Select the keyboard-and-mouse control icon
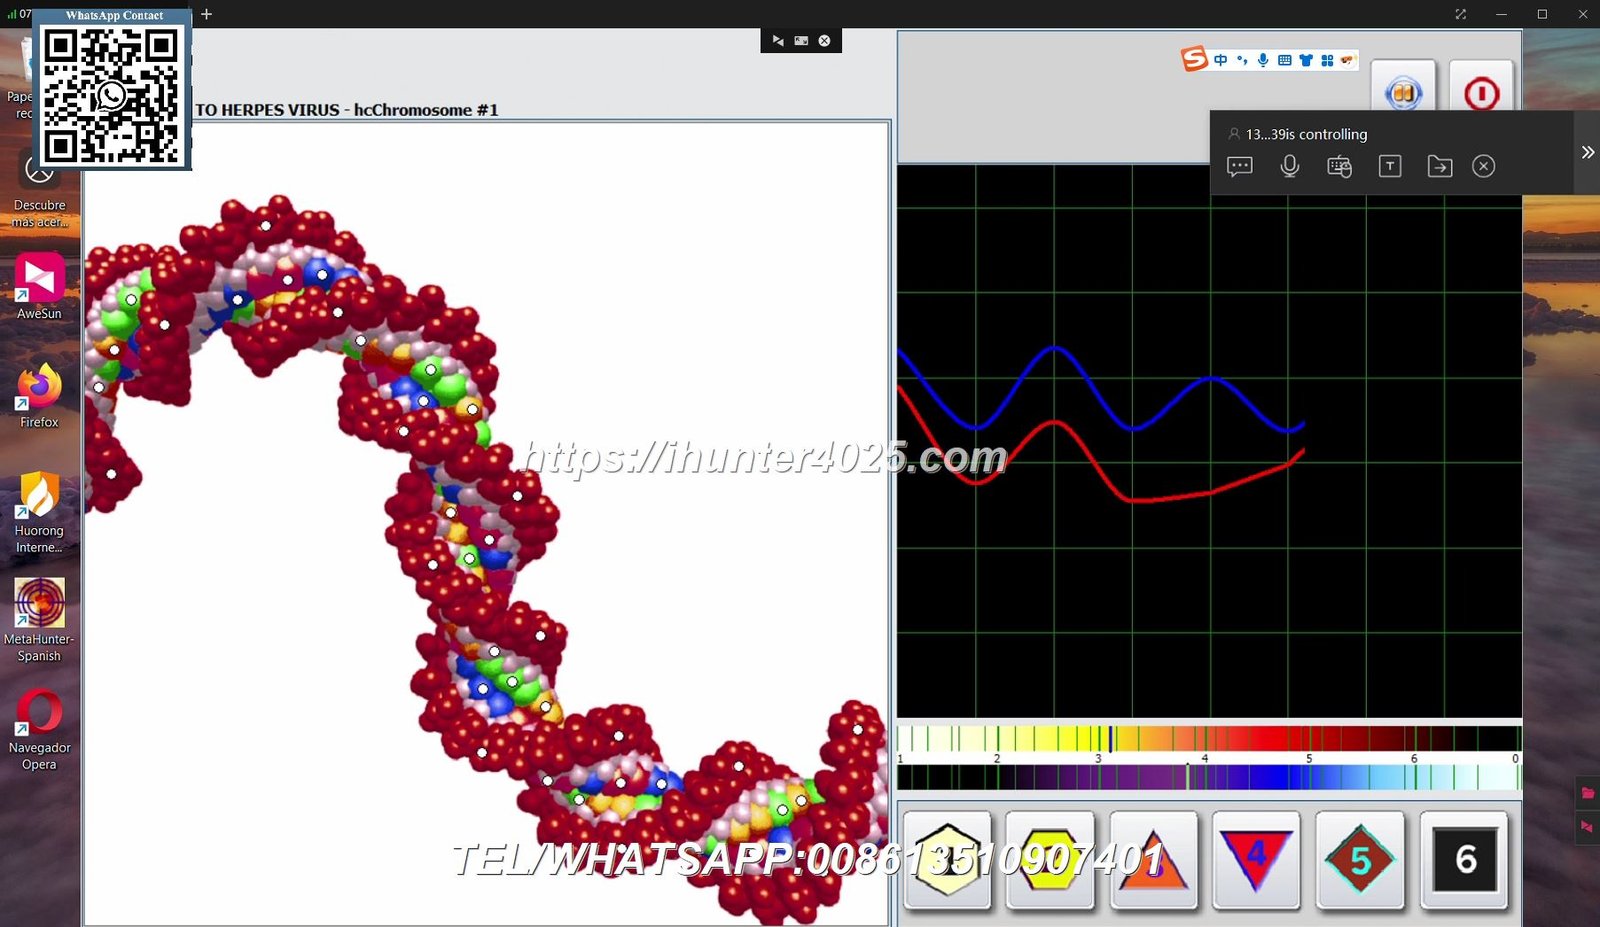This screenshot has width=1600, height=927. [x=1340, y=166]
